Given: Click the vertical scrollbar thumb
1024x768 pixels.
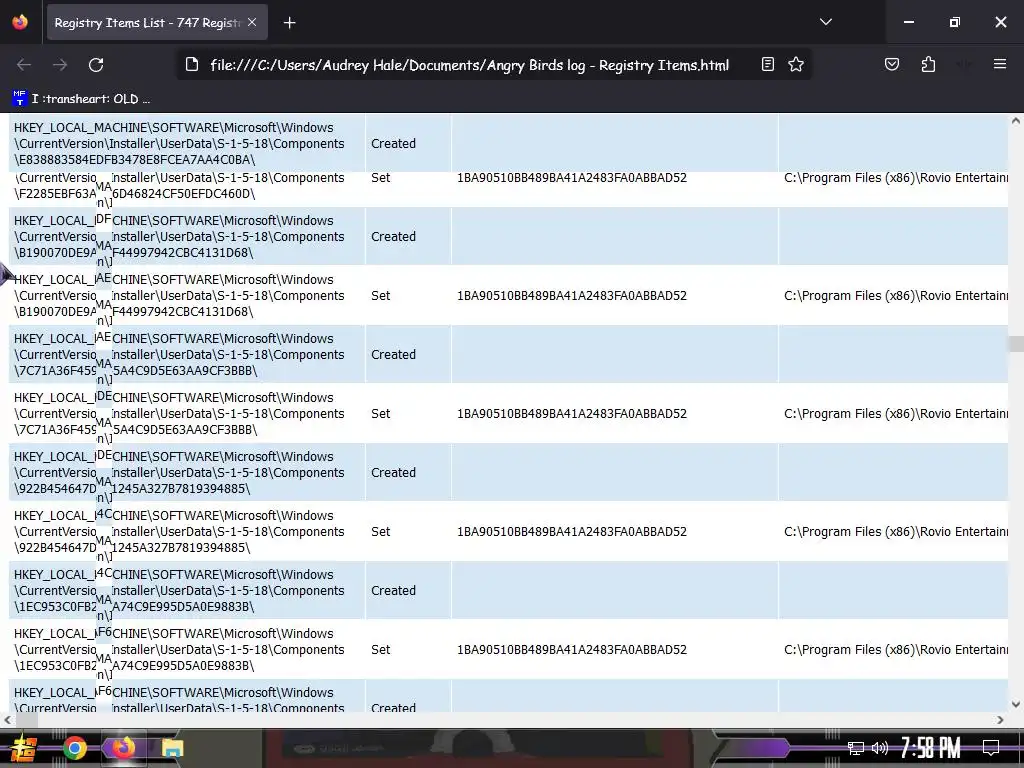Looking at the screenshot, I should [1016, 344].
